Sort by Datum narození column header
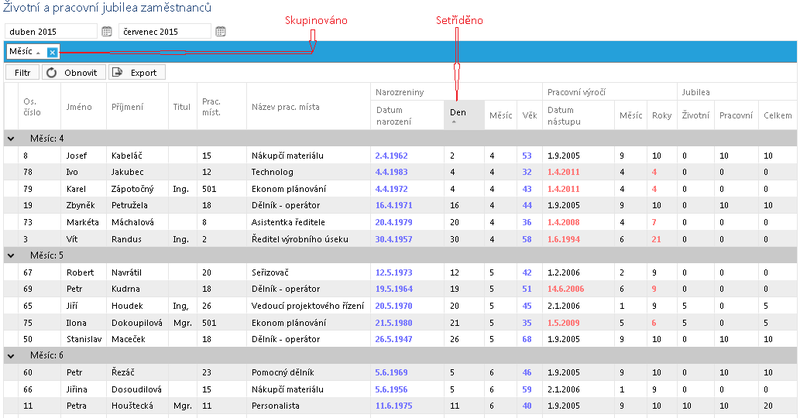 coord(407,115)
